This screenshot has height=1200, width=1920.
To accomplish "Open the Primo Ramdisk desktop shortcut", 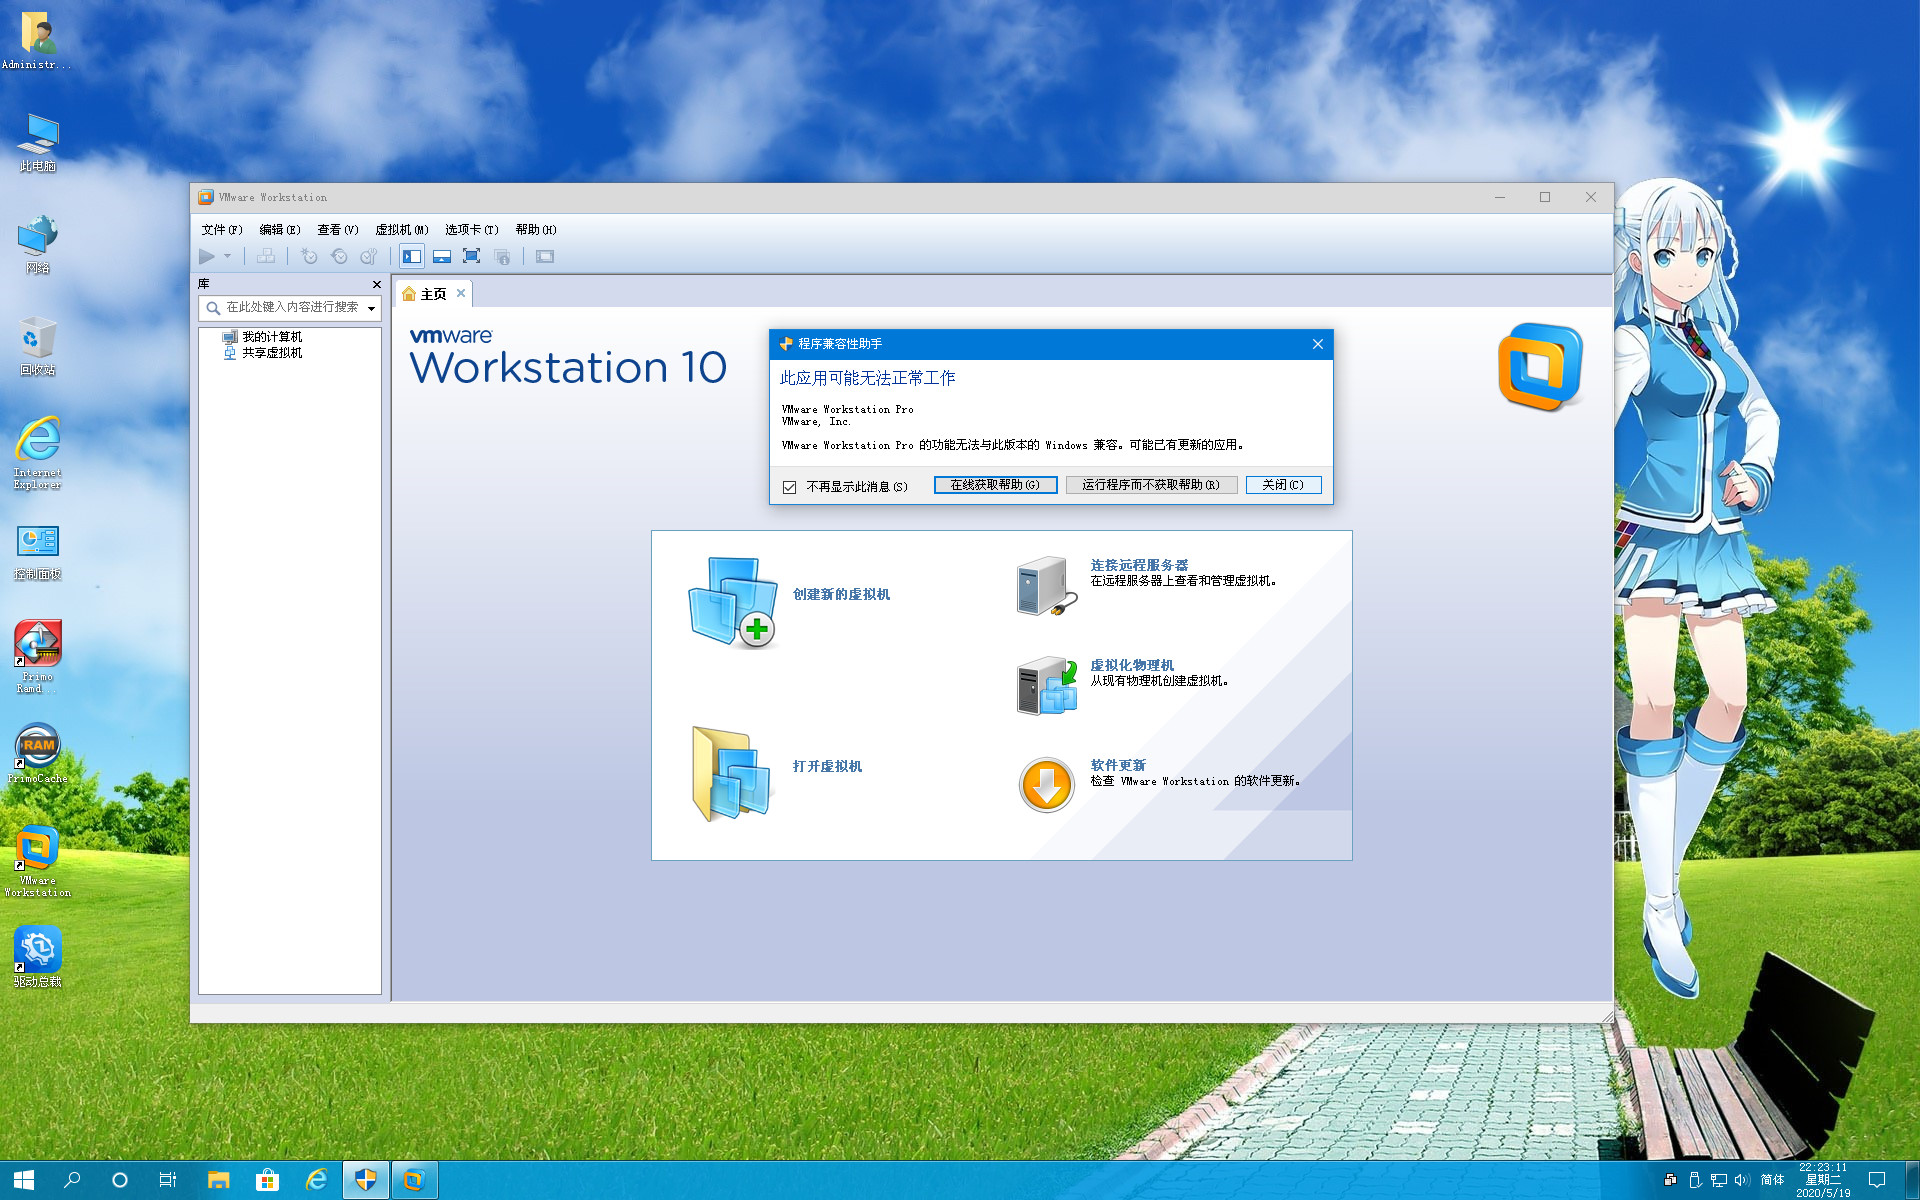I will click(38, 656).
